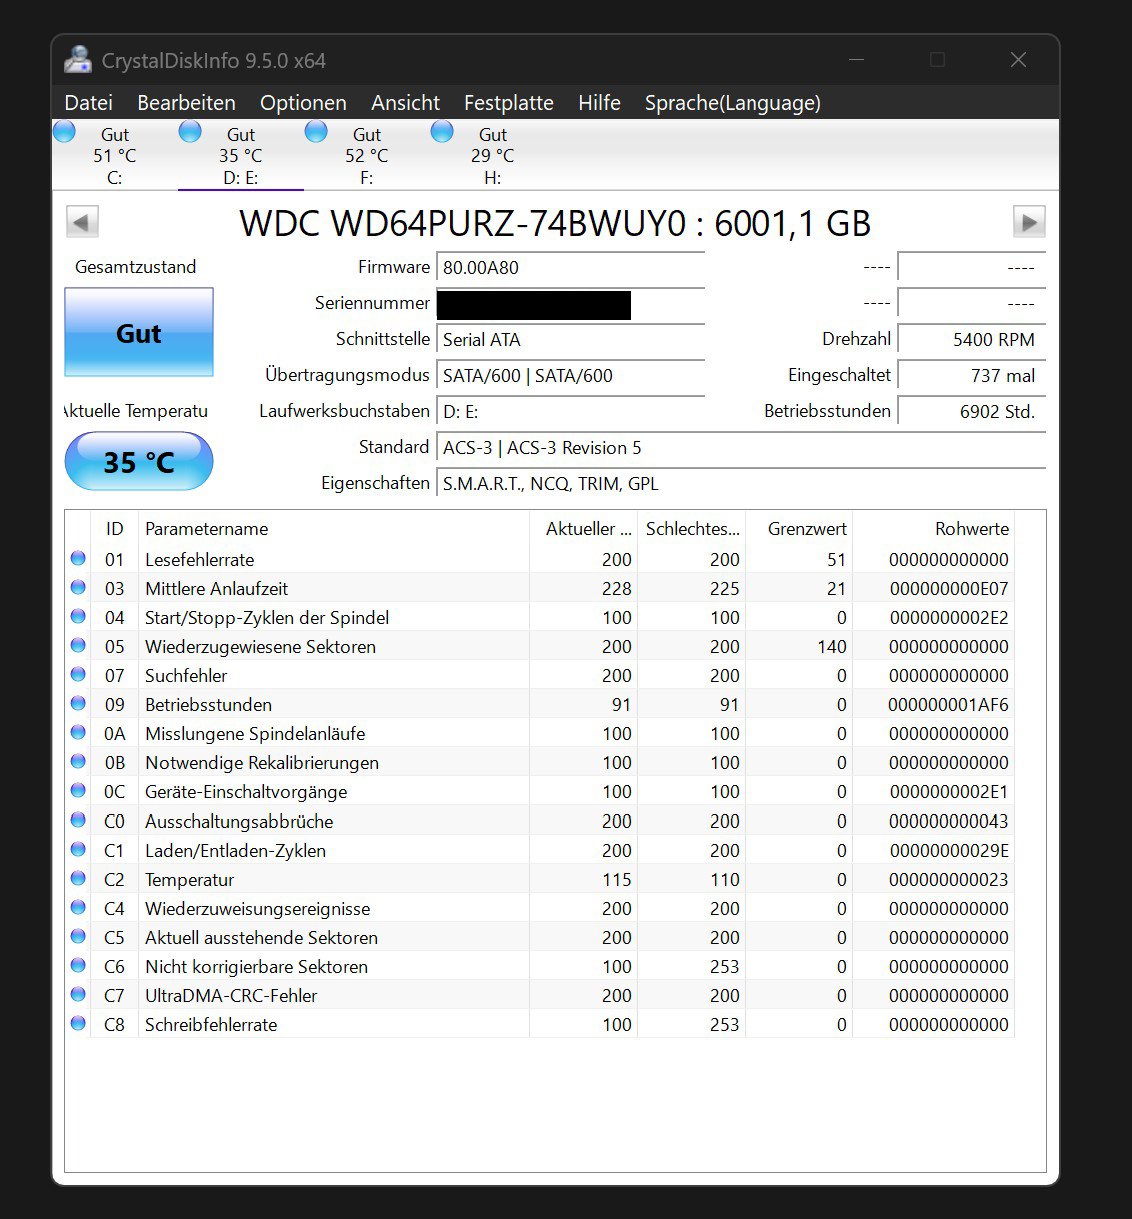The height and width of the screenshot is (1219, 1132).
Task: Click raw value 000000001AF6 of Betriebsstunden
Action: tap(948, 705)
